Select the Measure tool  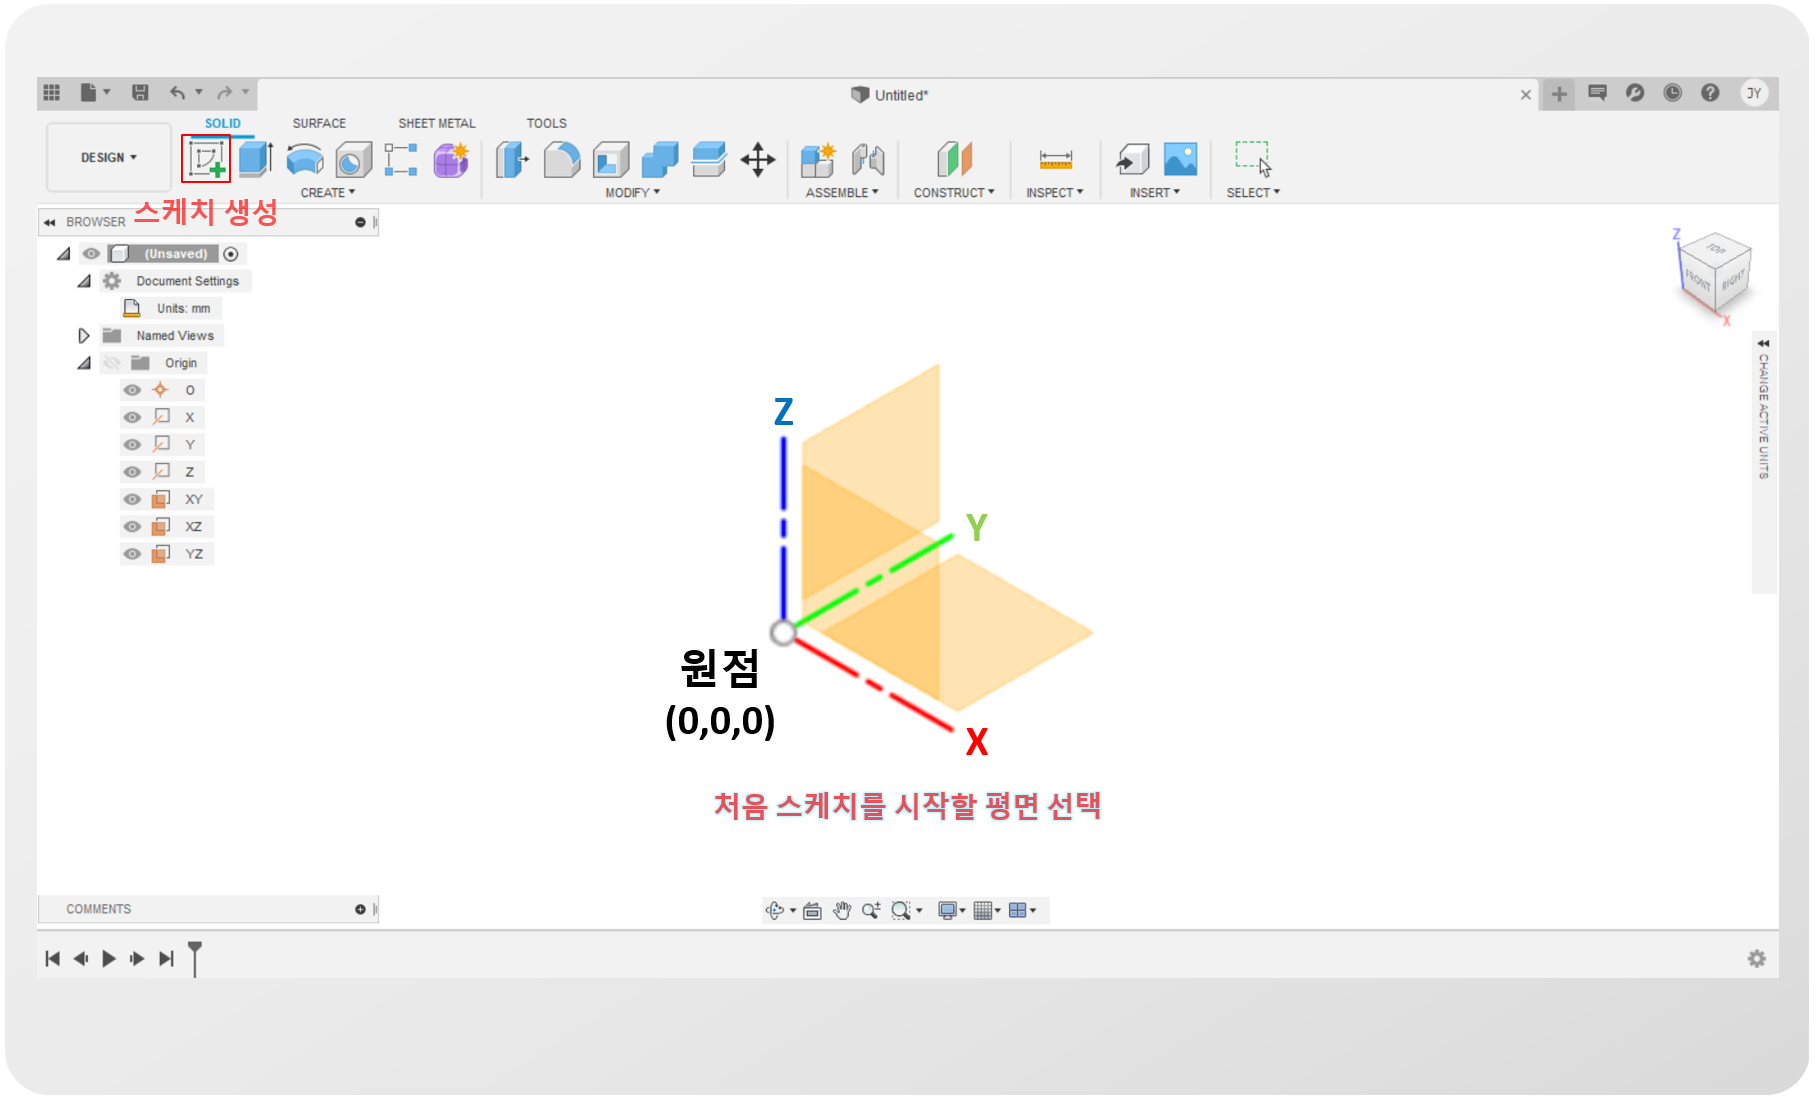pos(1055,159)
